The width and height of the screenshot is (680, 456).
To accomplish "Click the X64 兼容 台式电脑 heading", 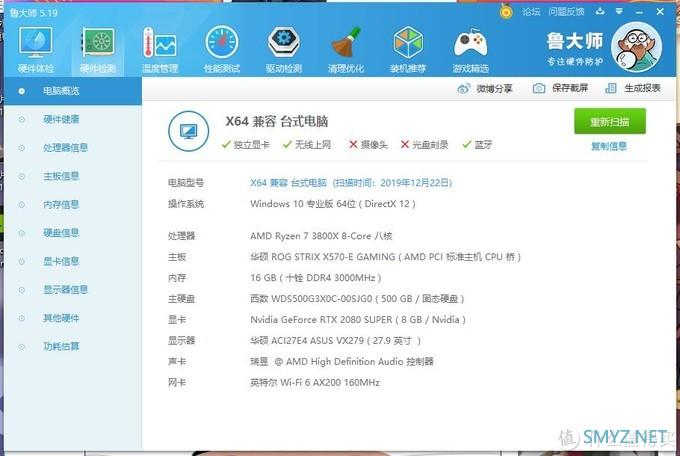I will pos(277,121).
